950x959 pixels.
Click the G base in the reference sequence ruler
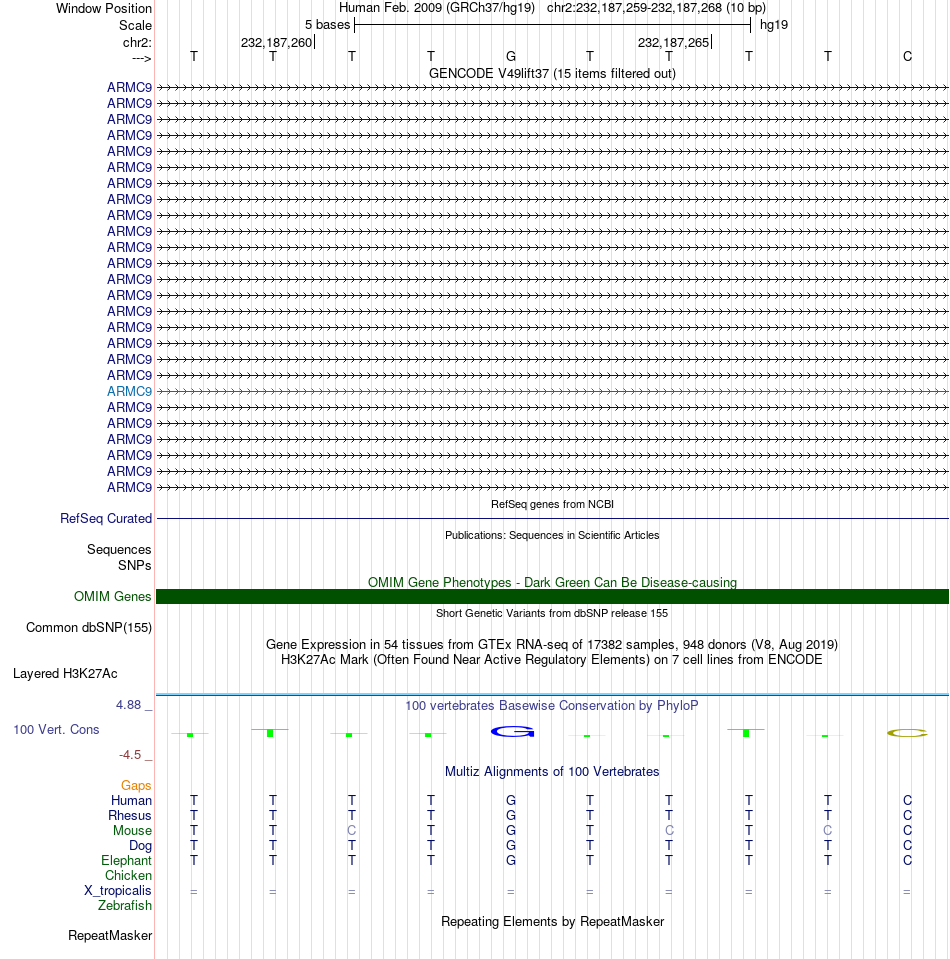511,56
